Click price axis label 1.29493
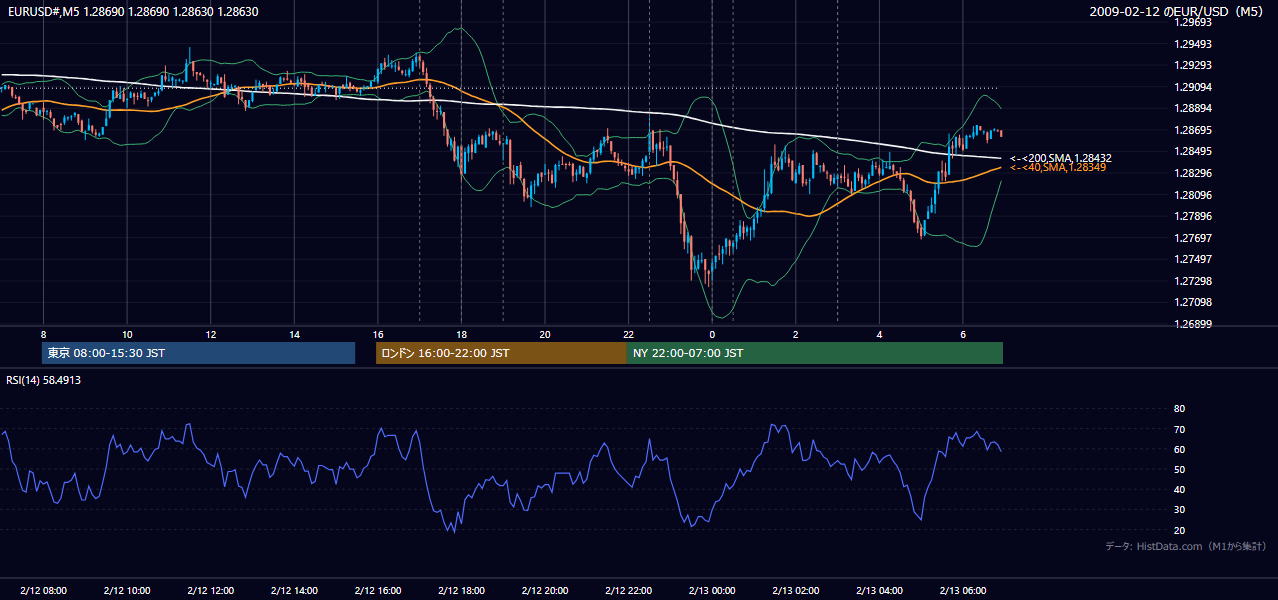This screenshot has height=600, width=1278. click(x=1192, y=44)
